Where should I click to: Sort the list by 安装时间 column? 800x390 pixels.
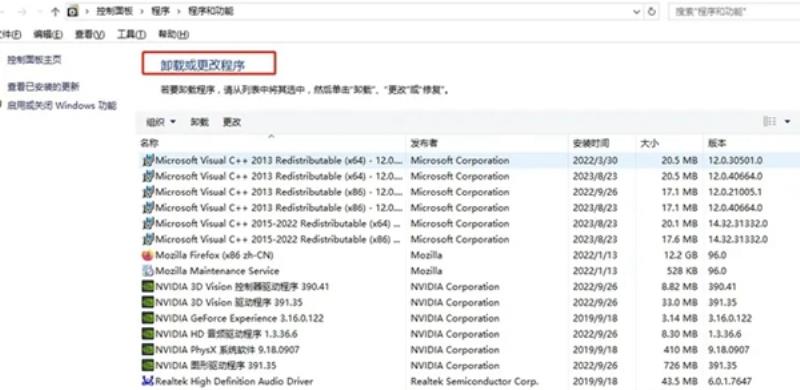590,143
